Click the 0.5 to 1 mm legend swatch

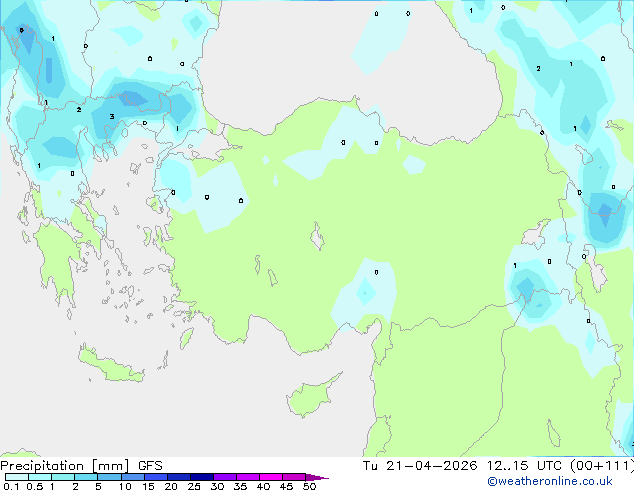pos(40,477)
